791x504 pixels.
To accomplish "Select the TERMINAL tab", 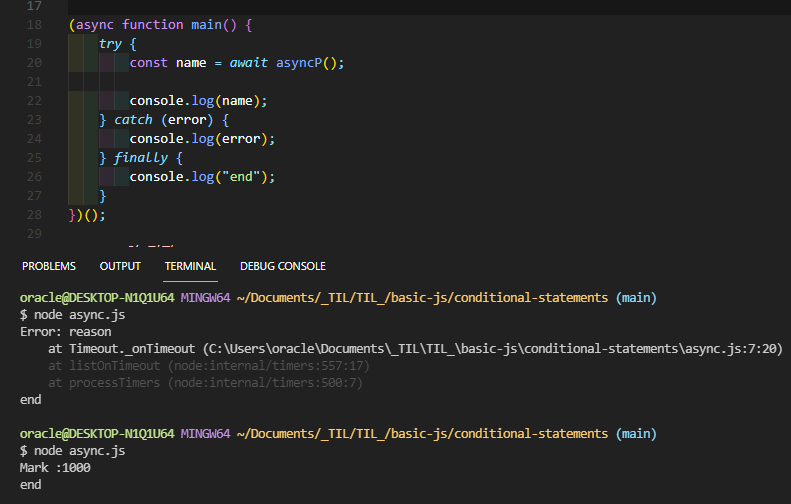I will 190,266.
